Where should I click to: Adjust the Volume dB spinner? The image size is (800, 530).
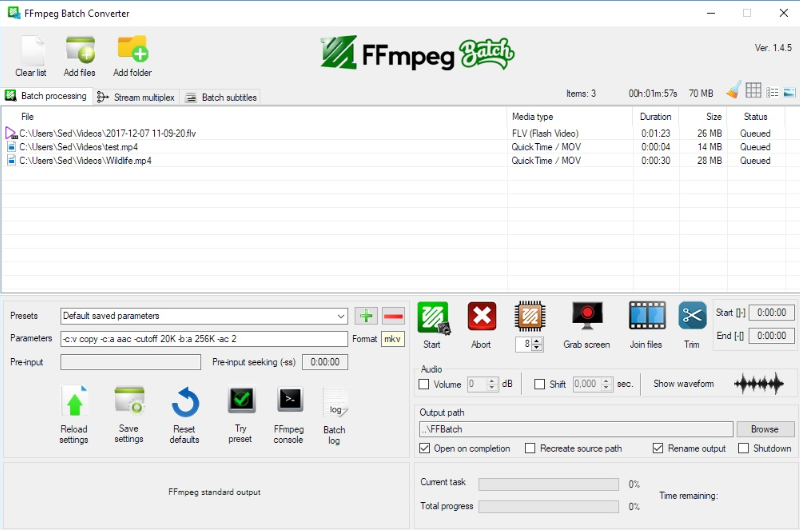click(x=492, y=384)
